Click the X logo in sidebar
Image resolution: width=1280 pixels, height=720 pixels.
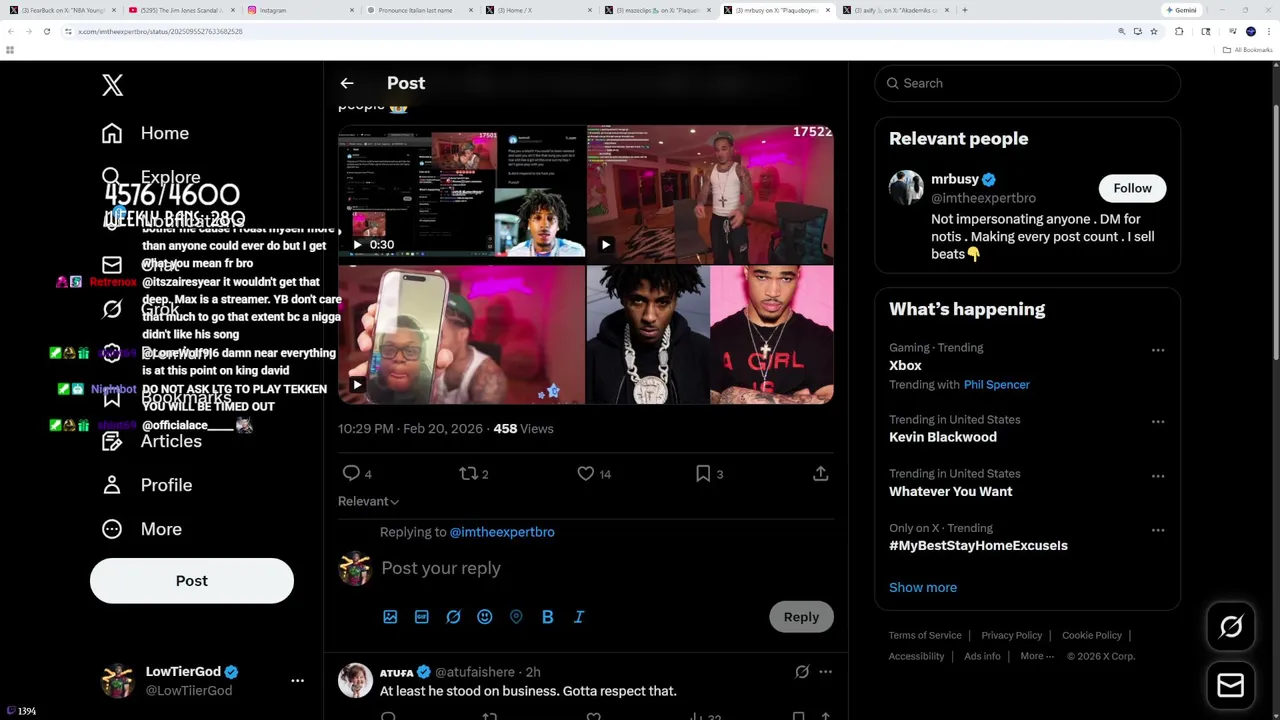112,85
